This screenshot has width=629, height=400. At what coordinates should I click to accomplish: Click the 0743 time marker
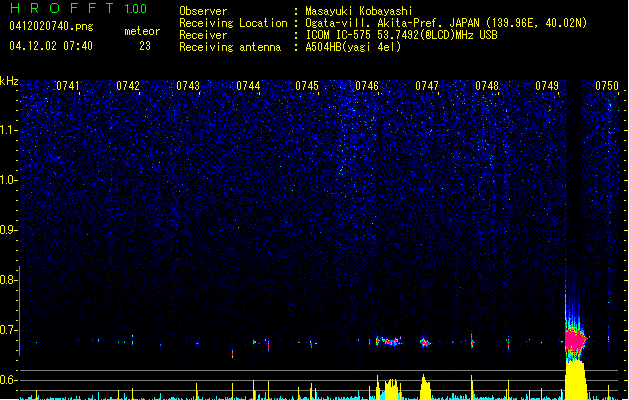pyautogui.click(x=188, y=86)
